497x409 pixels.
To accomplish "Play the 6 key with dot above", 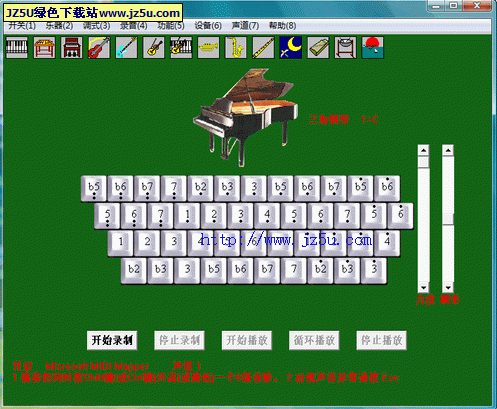I will 401,216.
